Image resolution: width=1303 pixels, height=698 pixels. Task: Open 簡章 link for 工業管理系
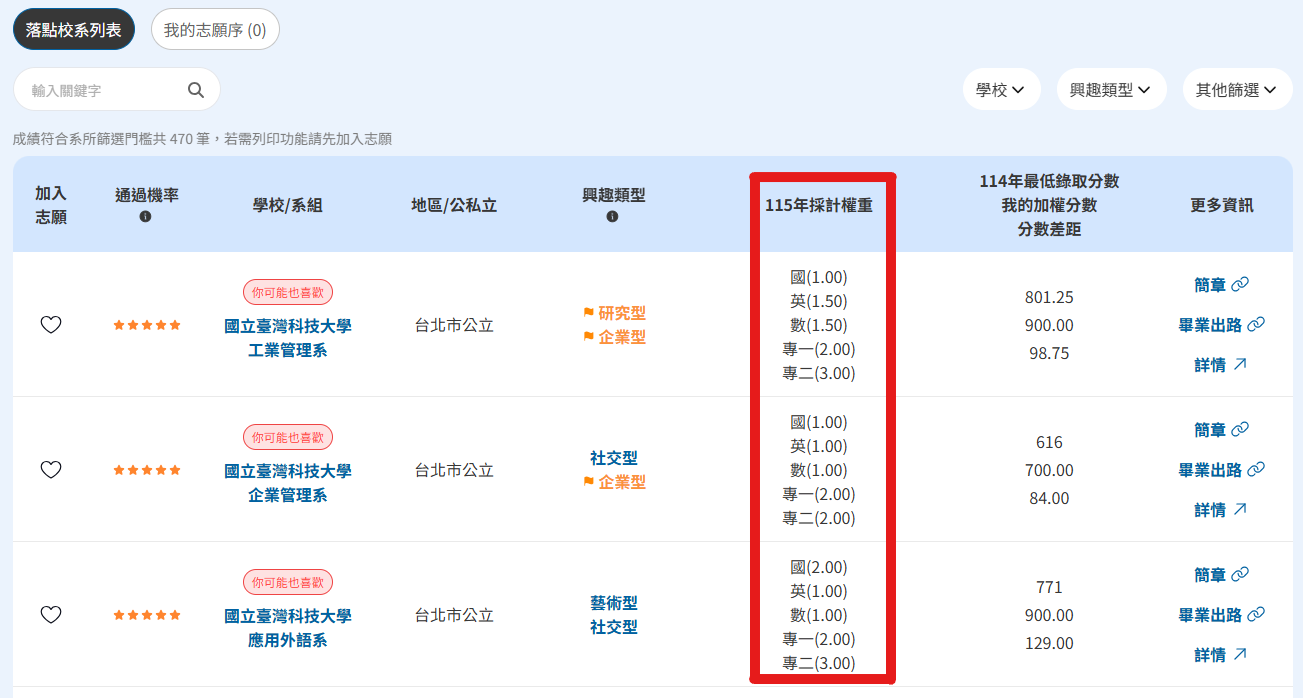[x=1221, y=285]
